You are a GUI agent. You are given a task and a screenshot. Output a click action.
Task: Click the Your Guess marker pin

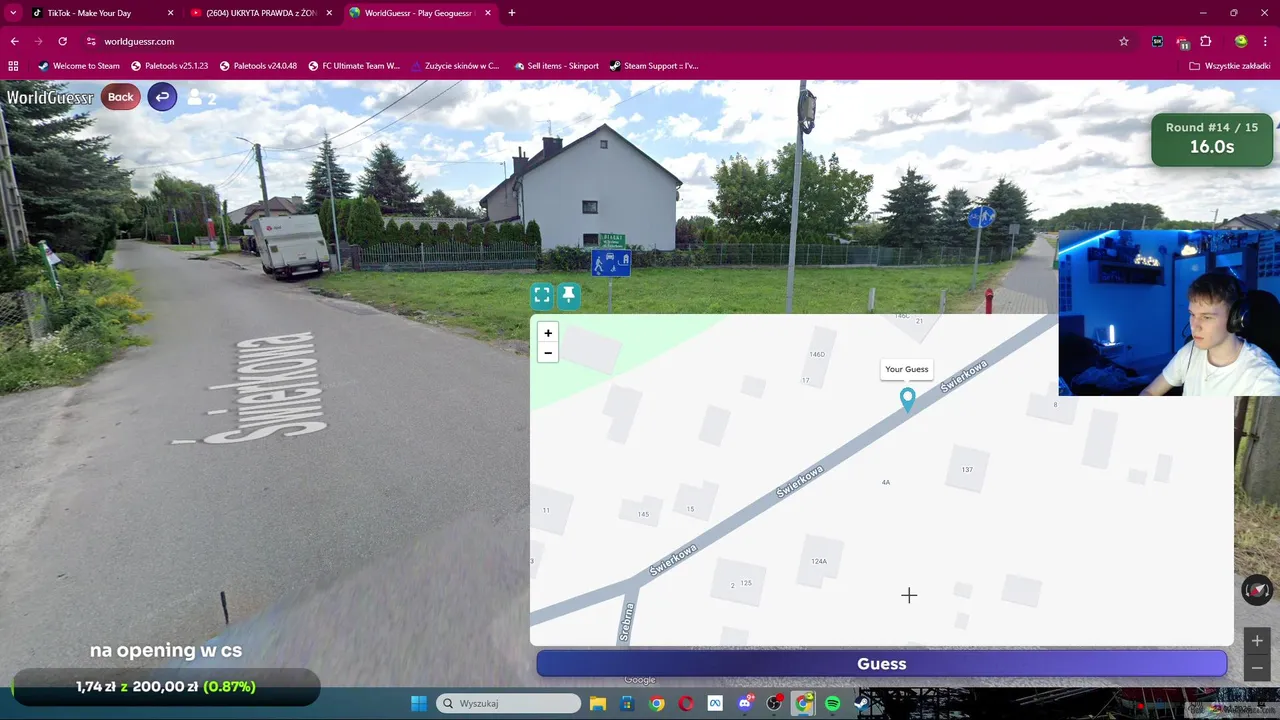(x=907, y=400)
